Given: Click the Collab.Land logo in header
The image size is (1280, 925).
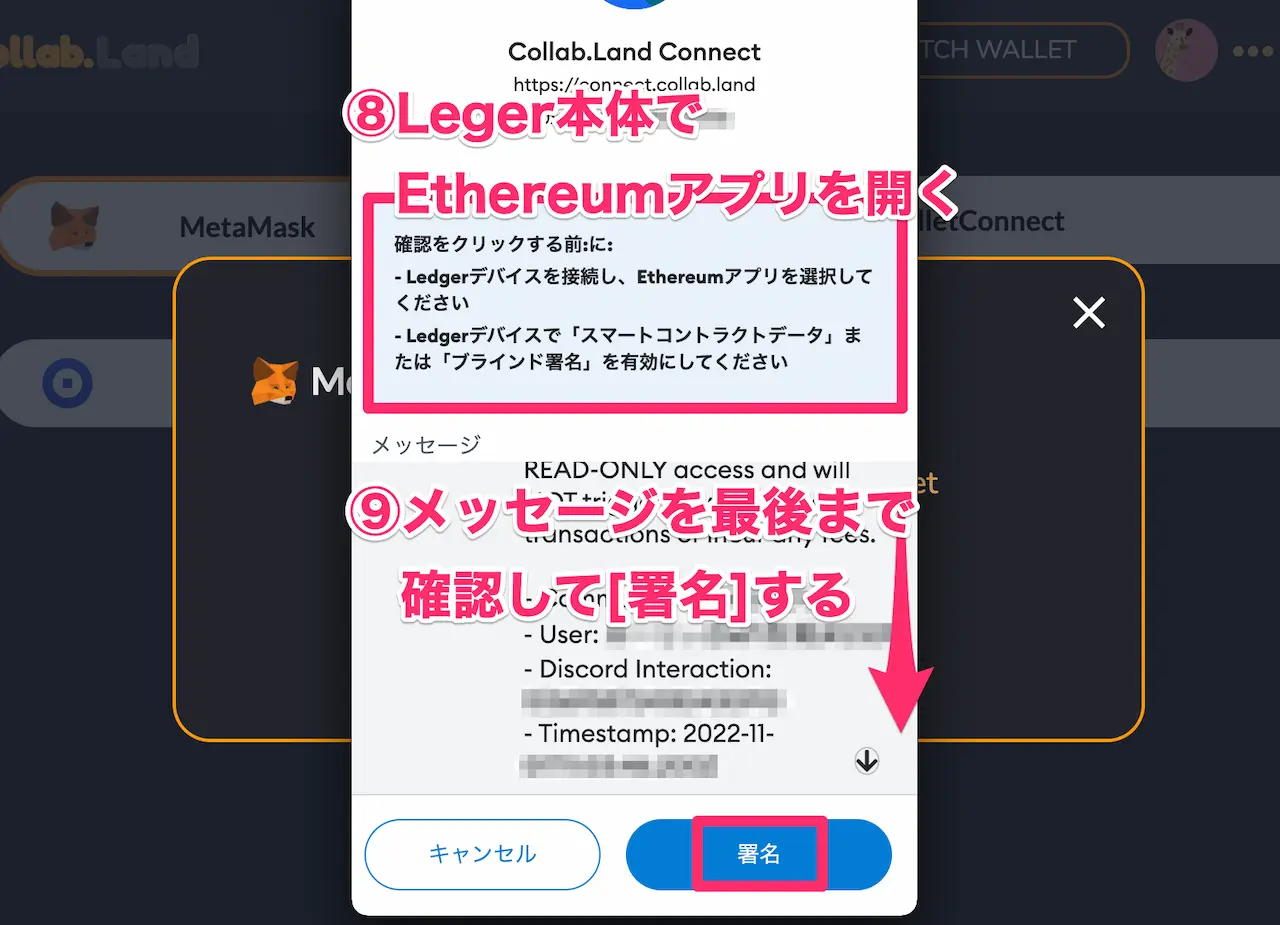Looking at the screenshot, I should pos(100,51).
